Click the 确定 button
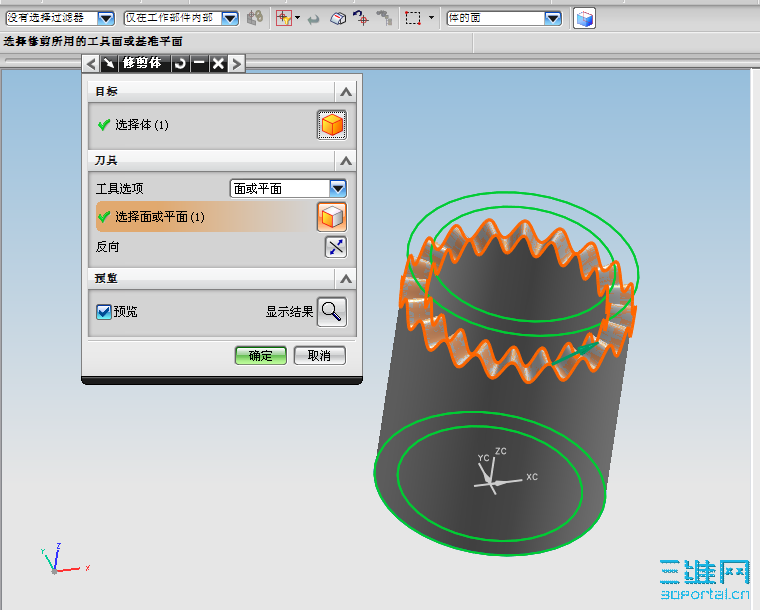The image size is (760, 610). pyautogui.click(x=261, y=356)
